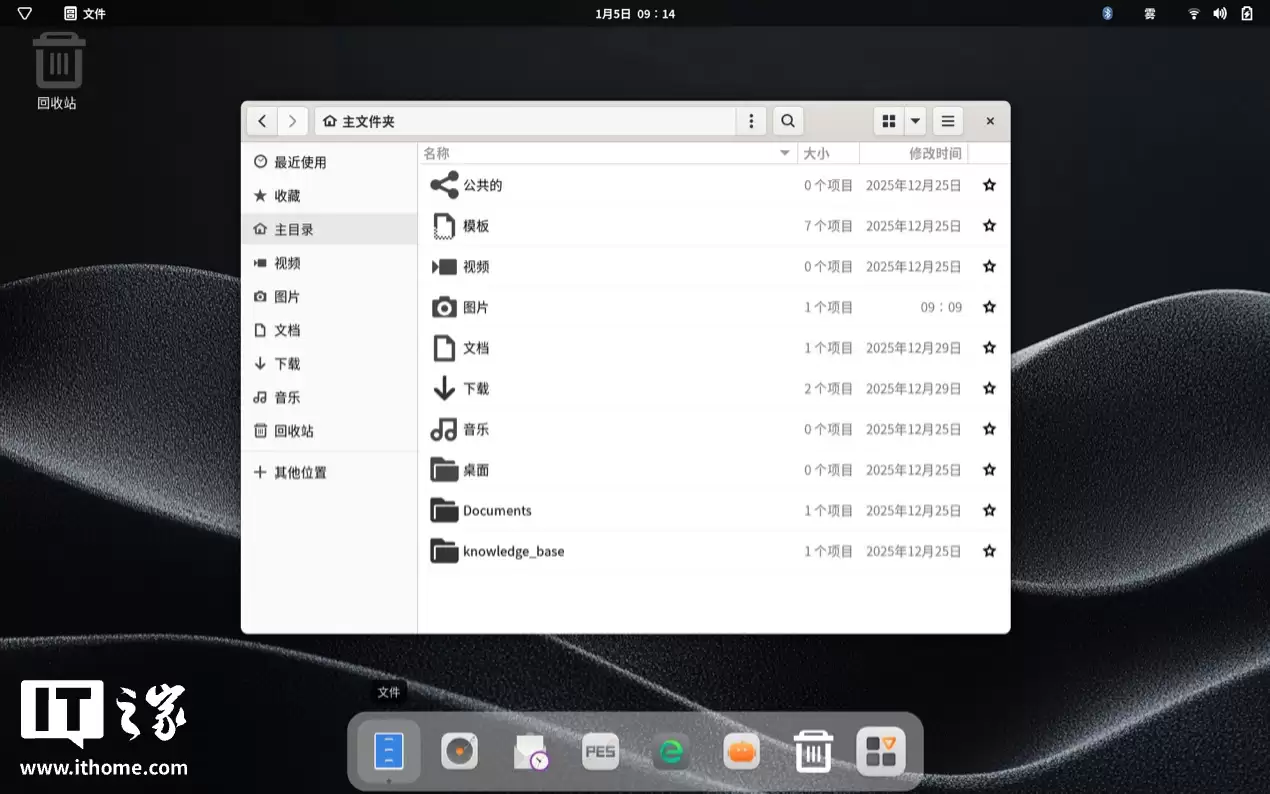Open the three-dot path options menu
The height and width of the screenshot is (794, 1270).
[751, 120]
